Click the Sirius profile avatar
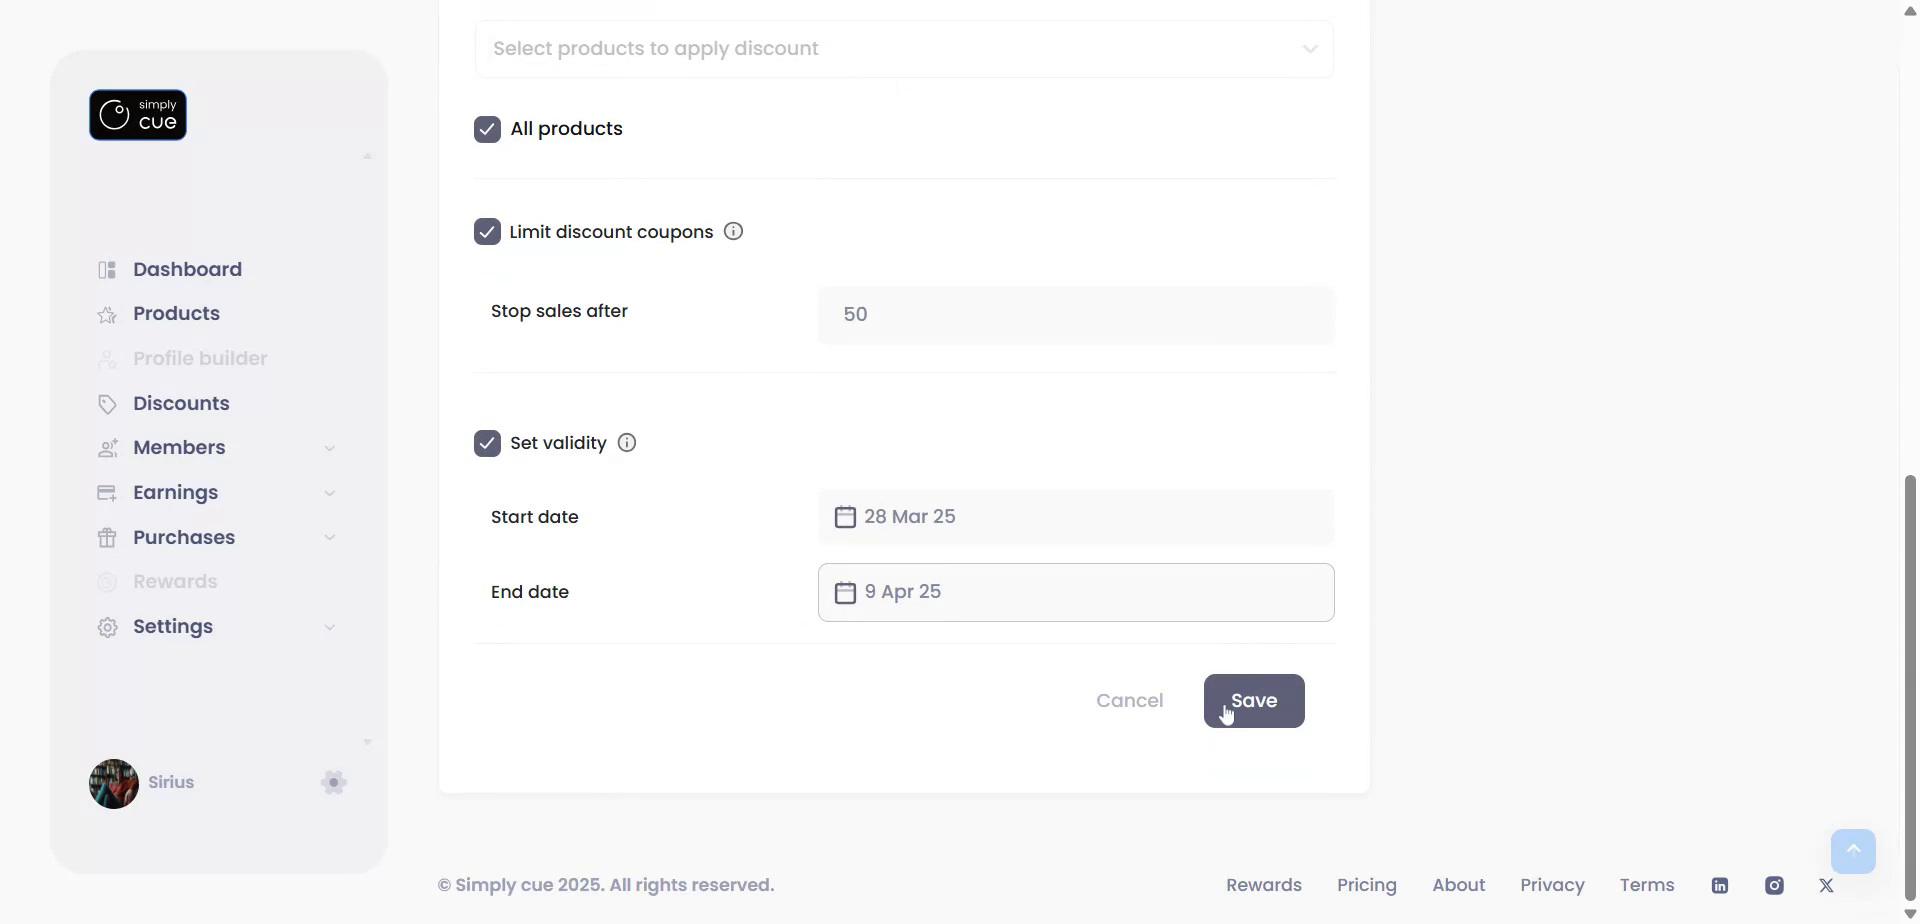Screen dimensions: 1920x924 click(114, 783)
